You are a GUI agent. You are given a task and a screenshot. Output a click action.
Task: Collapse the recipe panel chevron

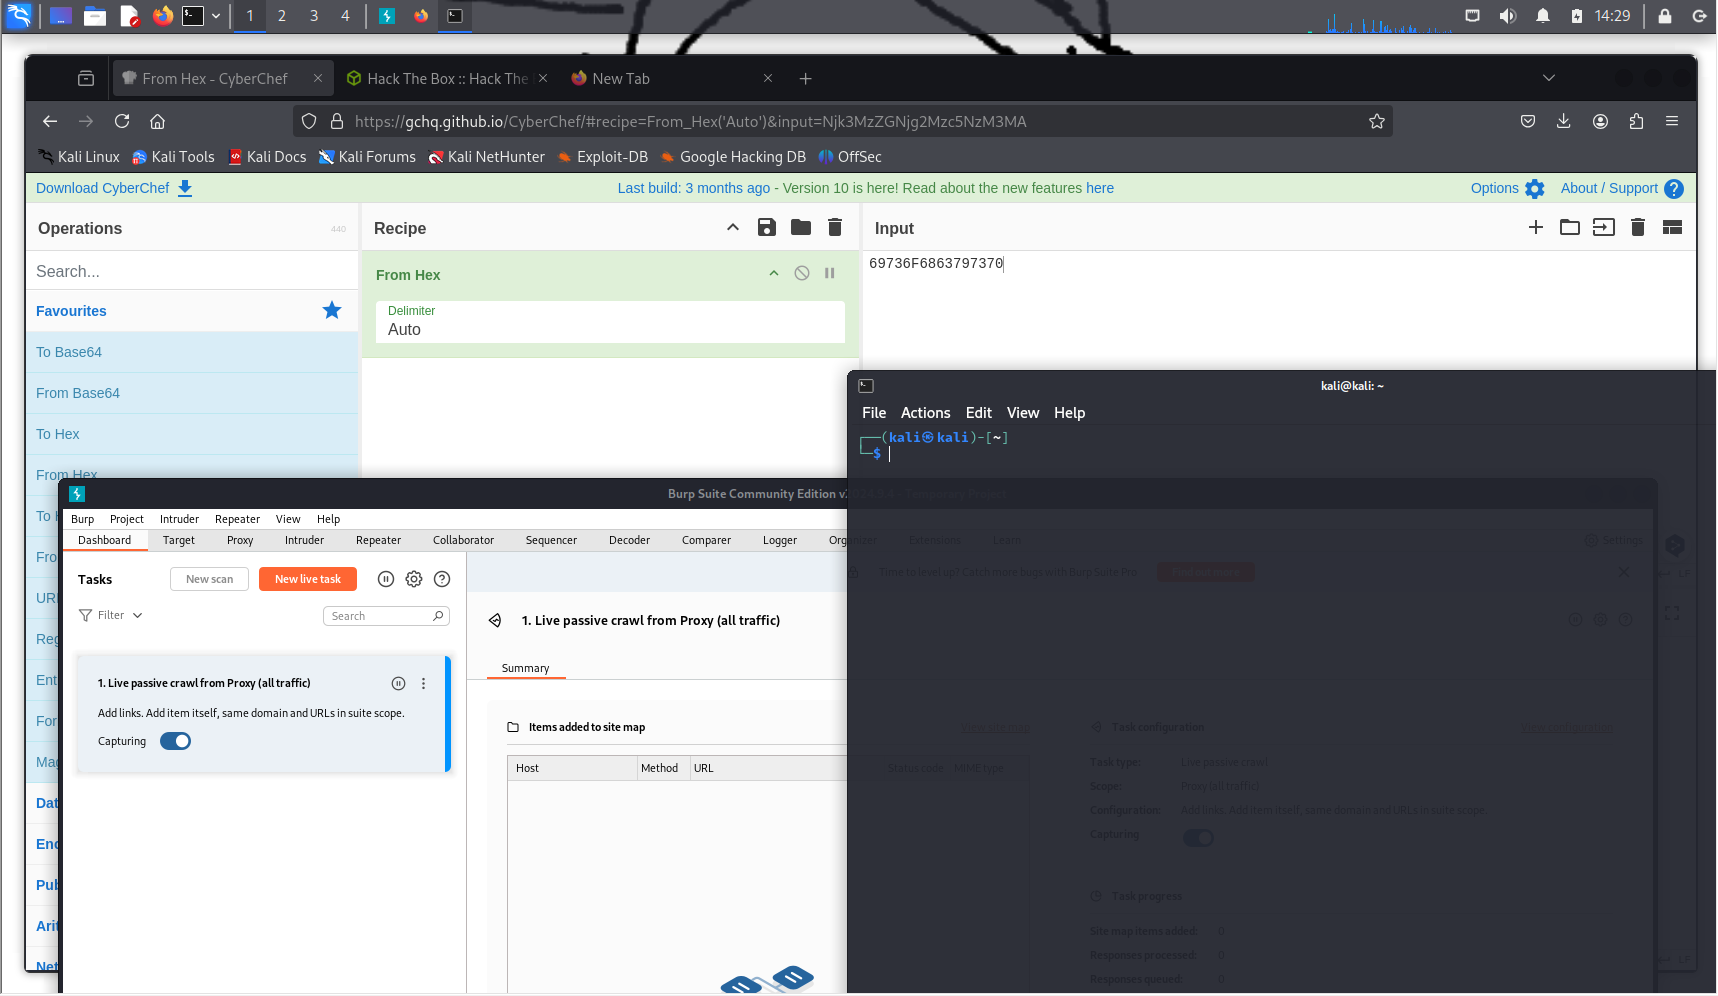733,227
